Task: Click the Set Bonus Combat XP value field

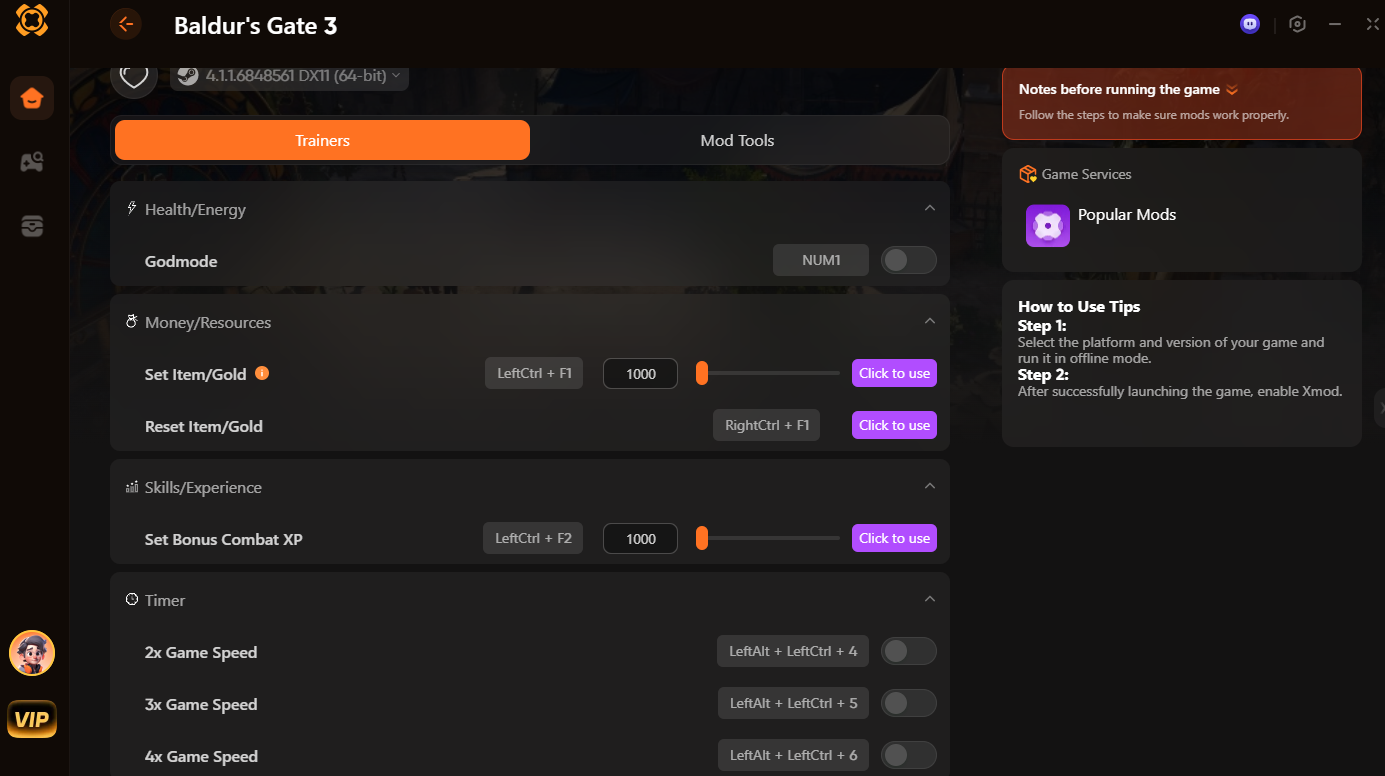Action: click(x=640, y=538)
